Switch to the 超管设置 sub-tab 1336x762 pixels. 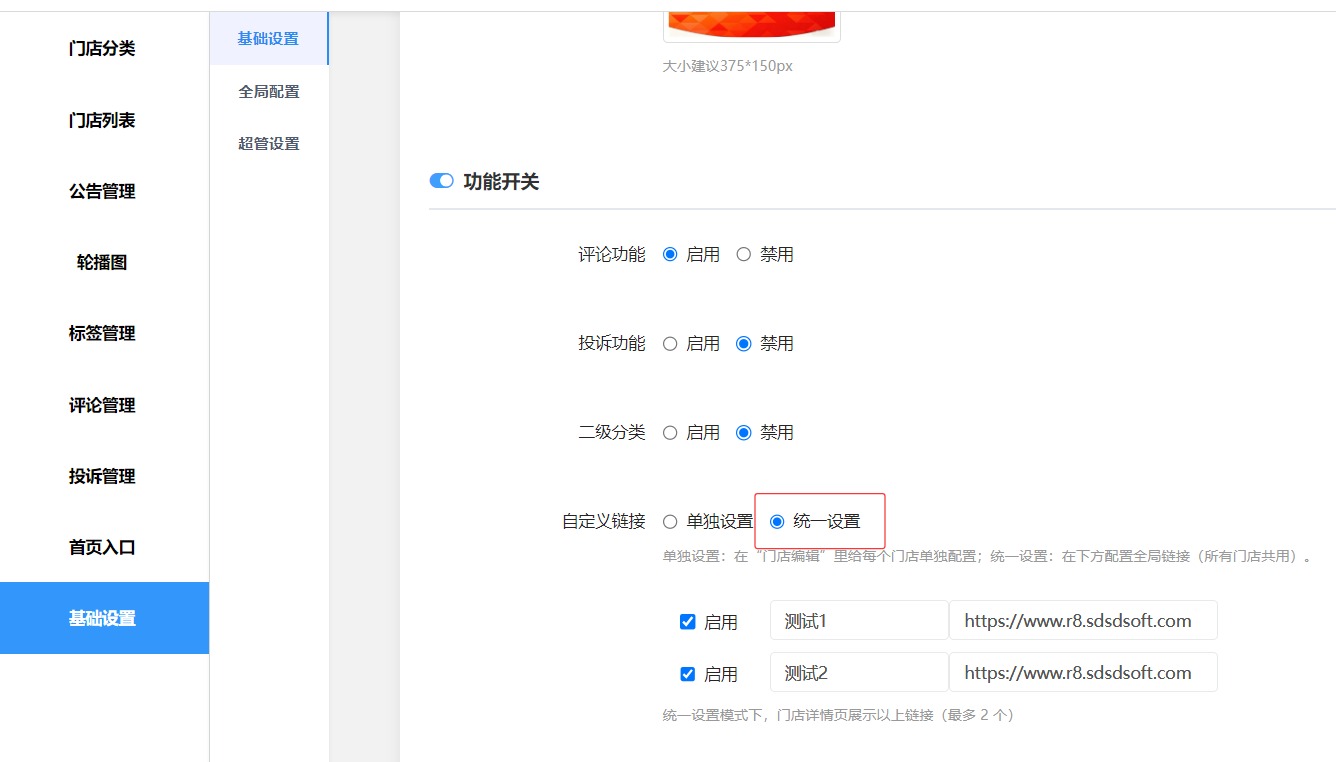coord(269,143)
